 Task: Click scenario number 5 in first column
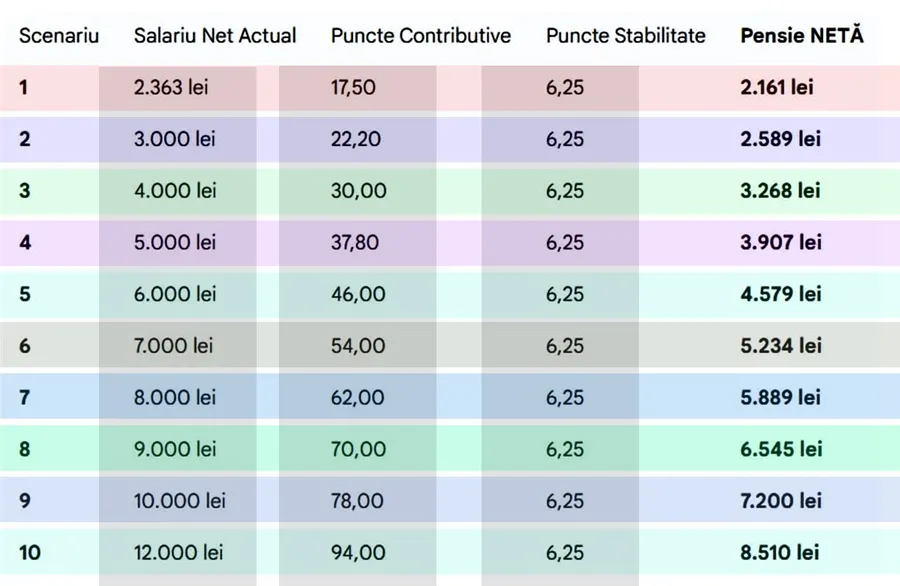(x=25, y=294)
